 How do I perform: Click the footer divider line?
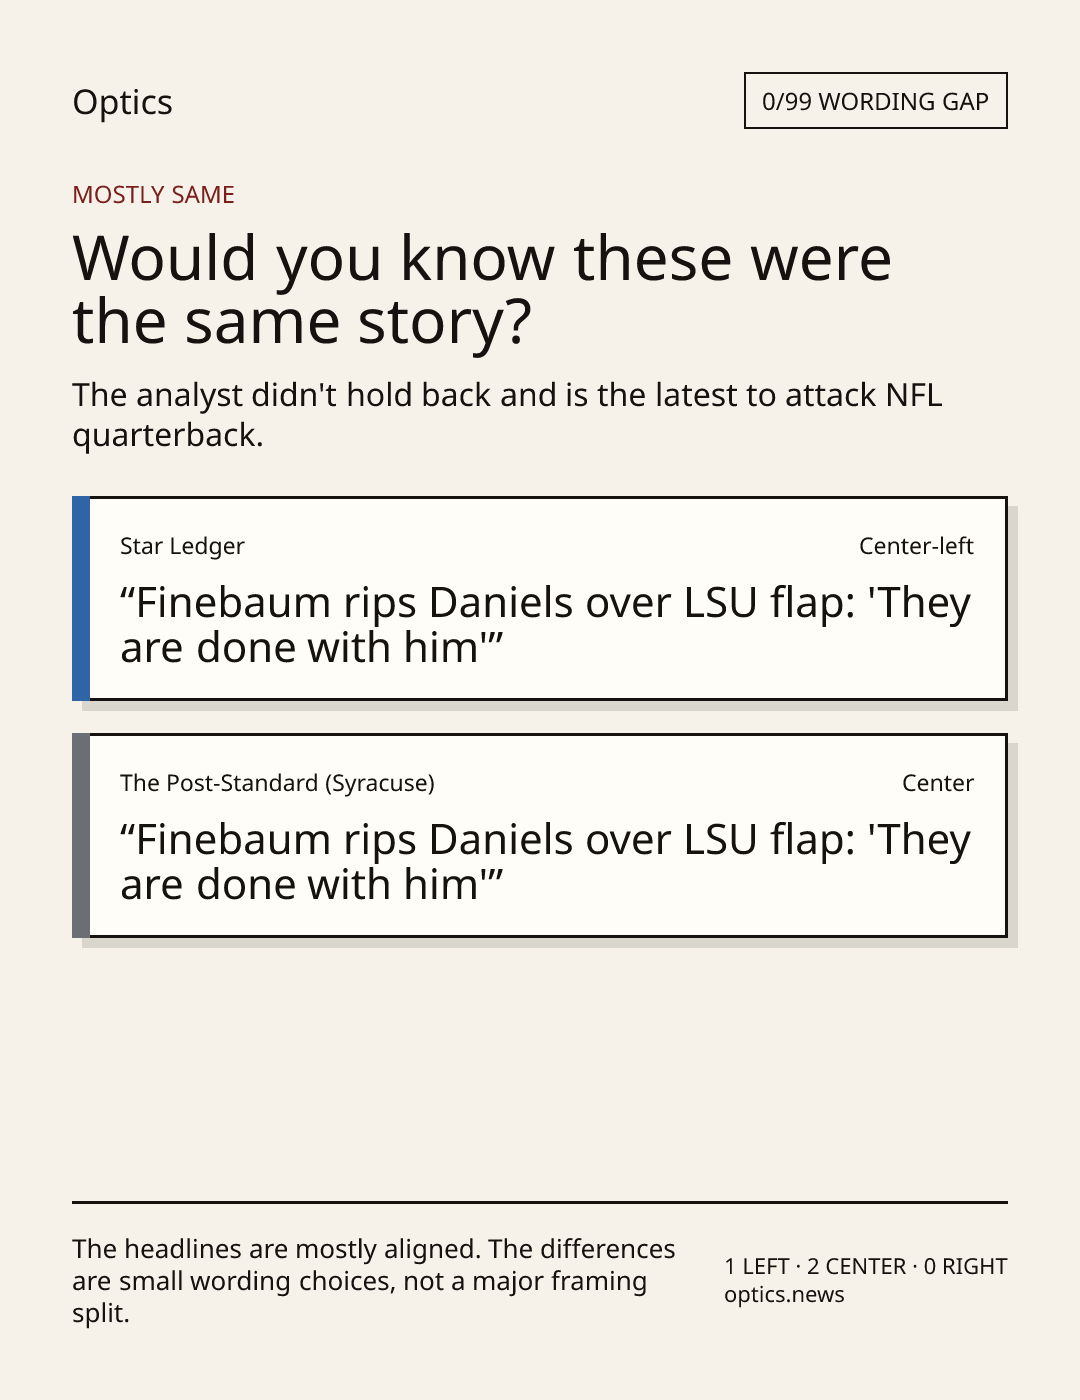tap(540, 1202)
